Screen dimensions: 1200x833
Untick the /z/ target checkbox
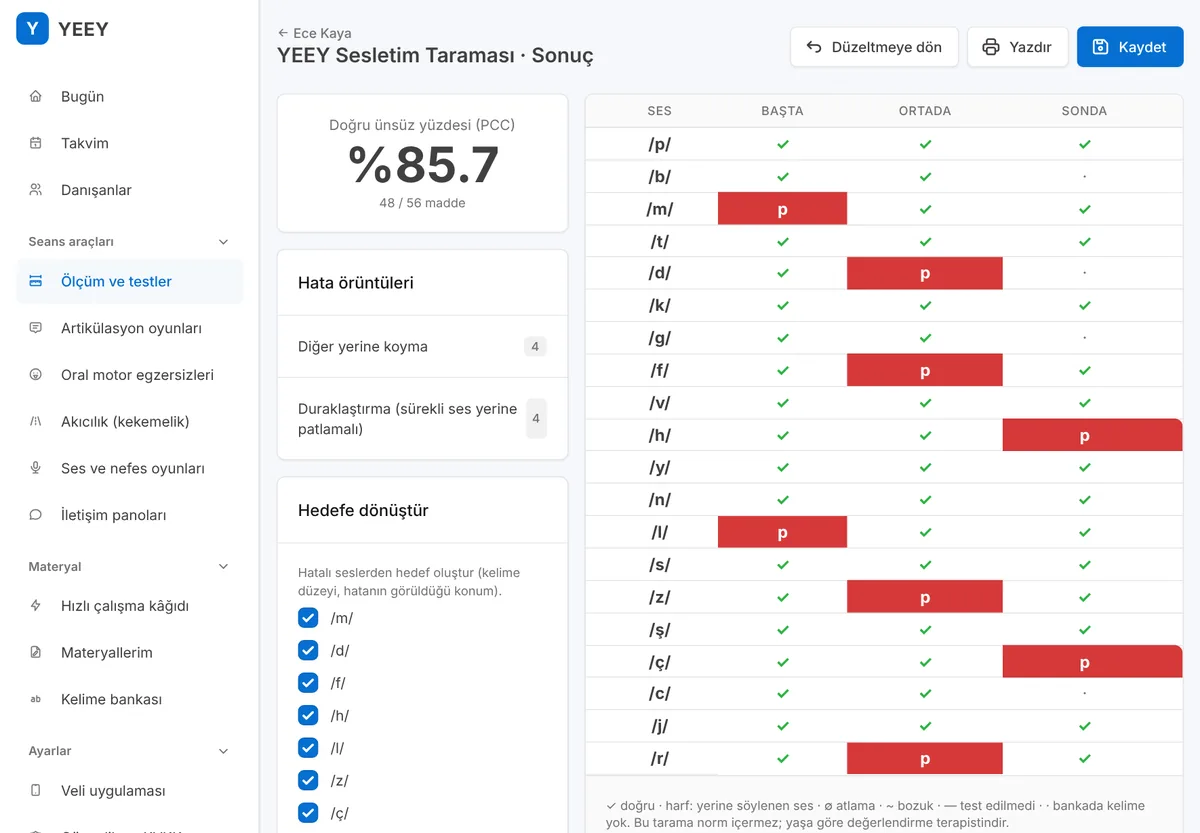(308, 780)
